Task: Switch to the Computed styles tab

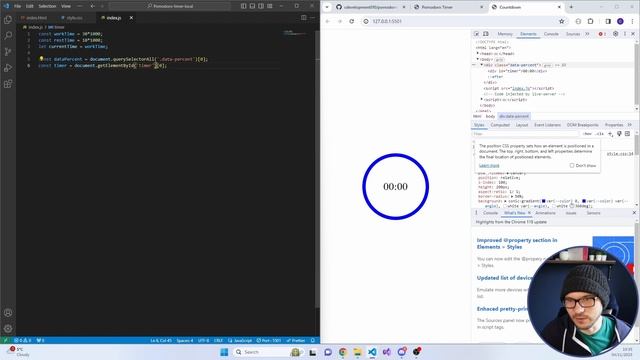Action: [x=500, y=125]
